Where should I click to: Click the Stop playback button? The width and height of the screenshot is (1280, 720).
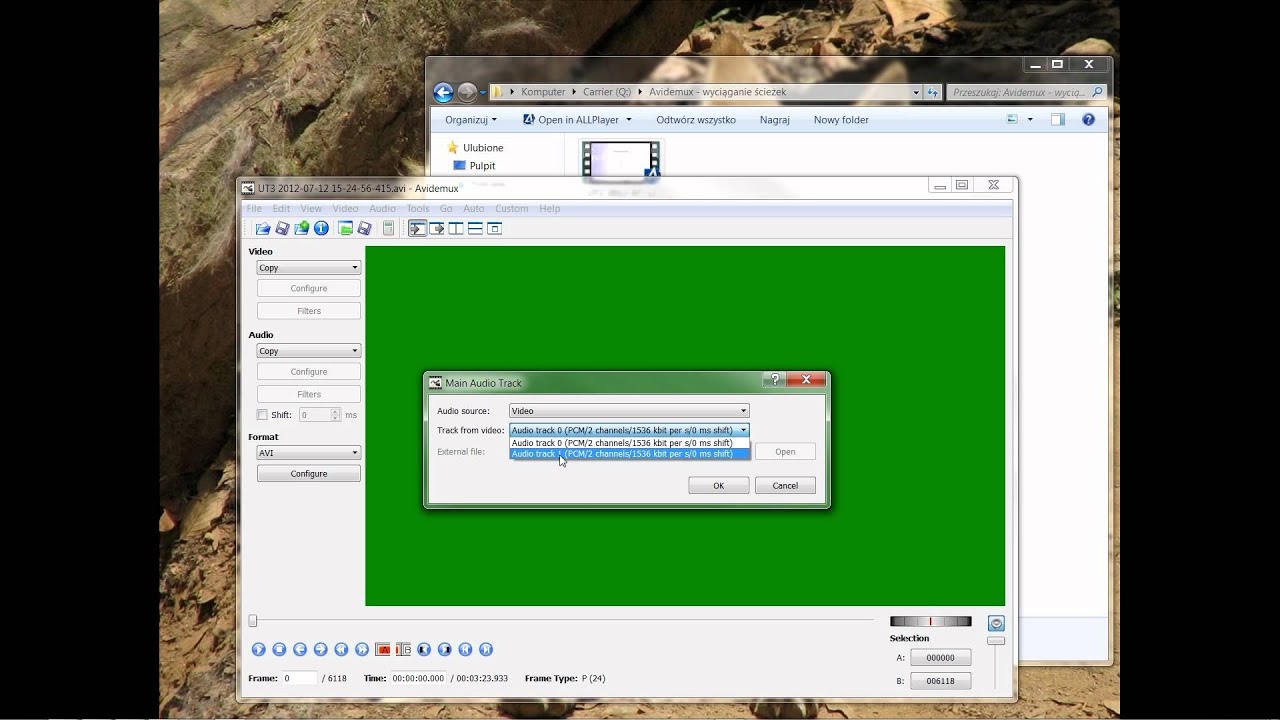[x=279, y=650]
